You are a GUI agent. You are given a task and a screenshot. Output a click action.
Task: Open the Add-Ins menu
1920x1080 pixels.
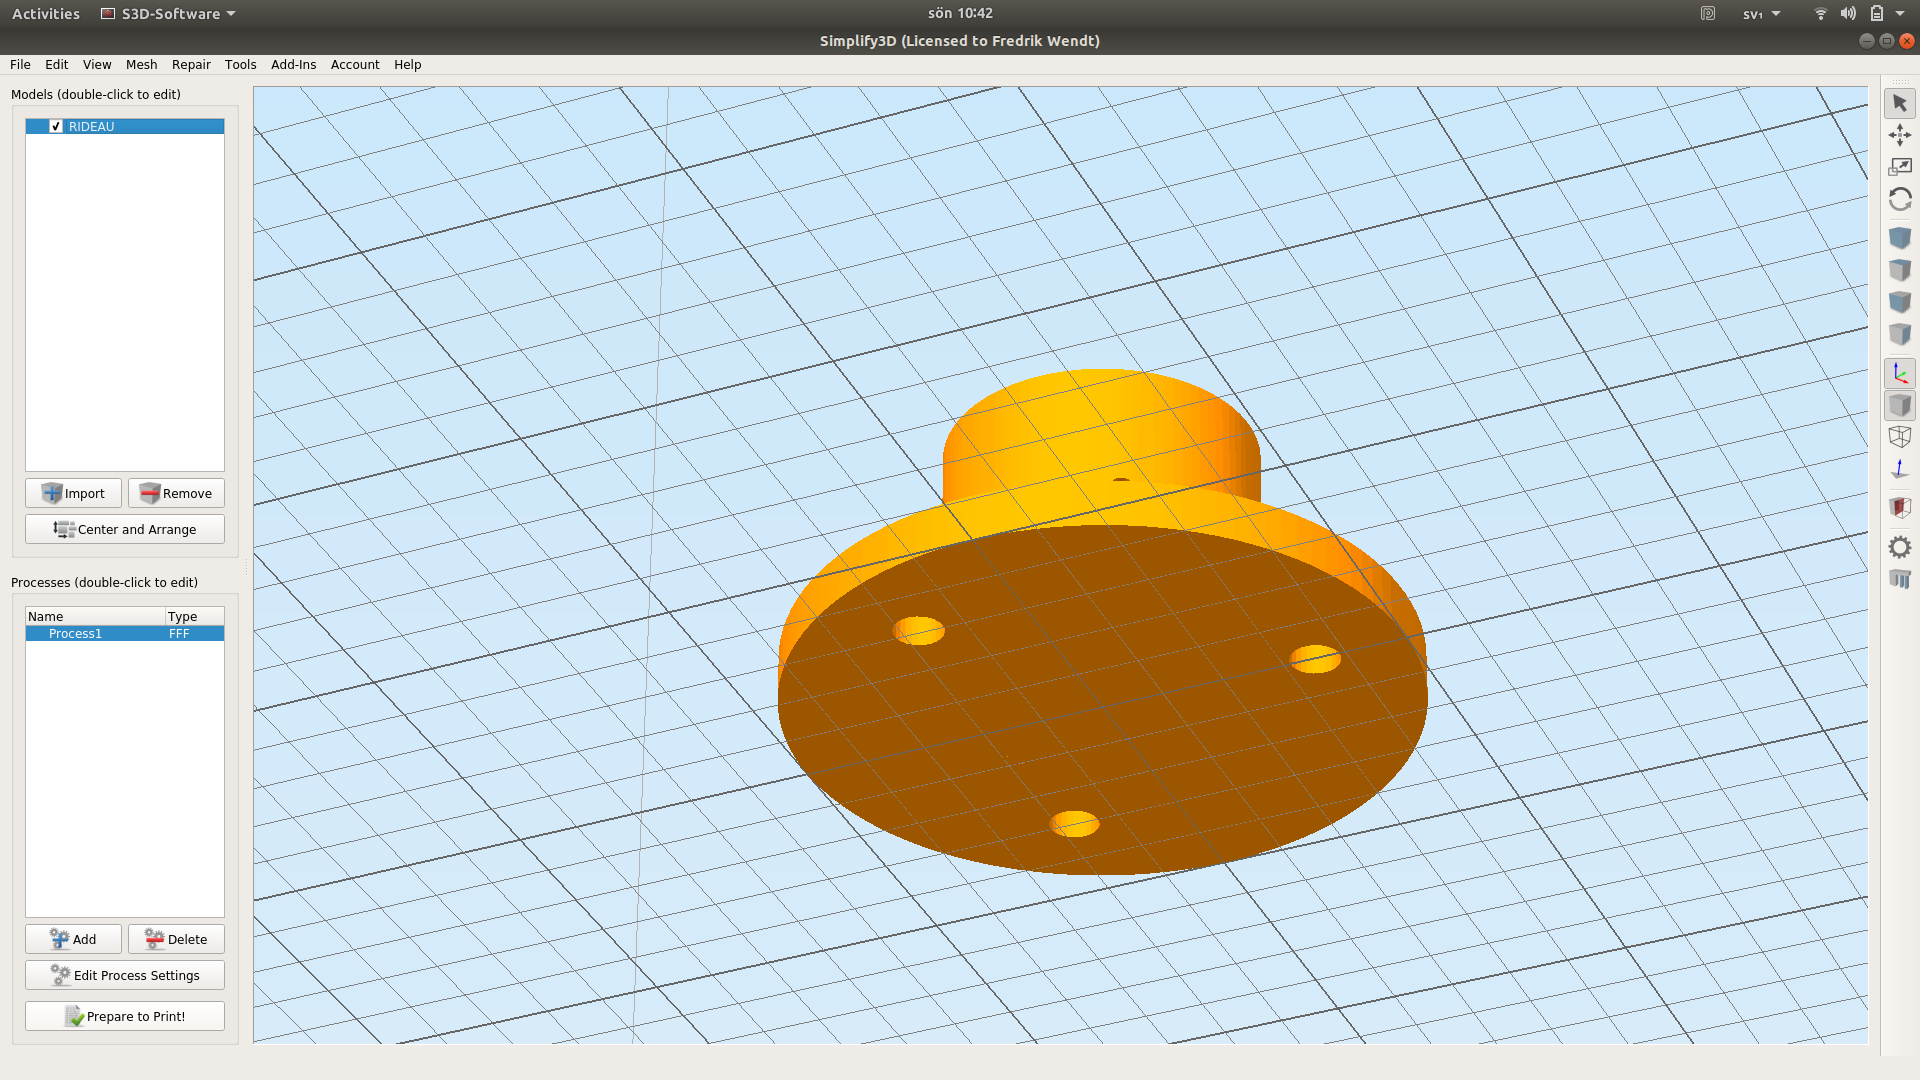[294, 65]
